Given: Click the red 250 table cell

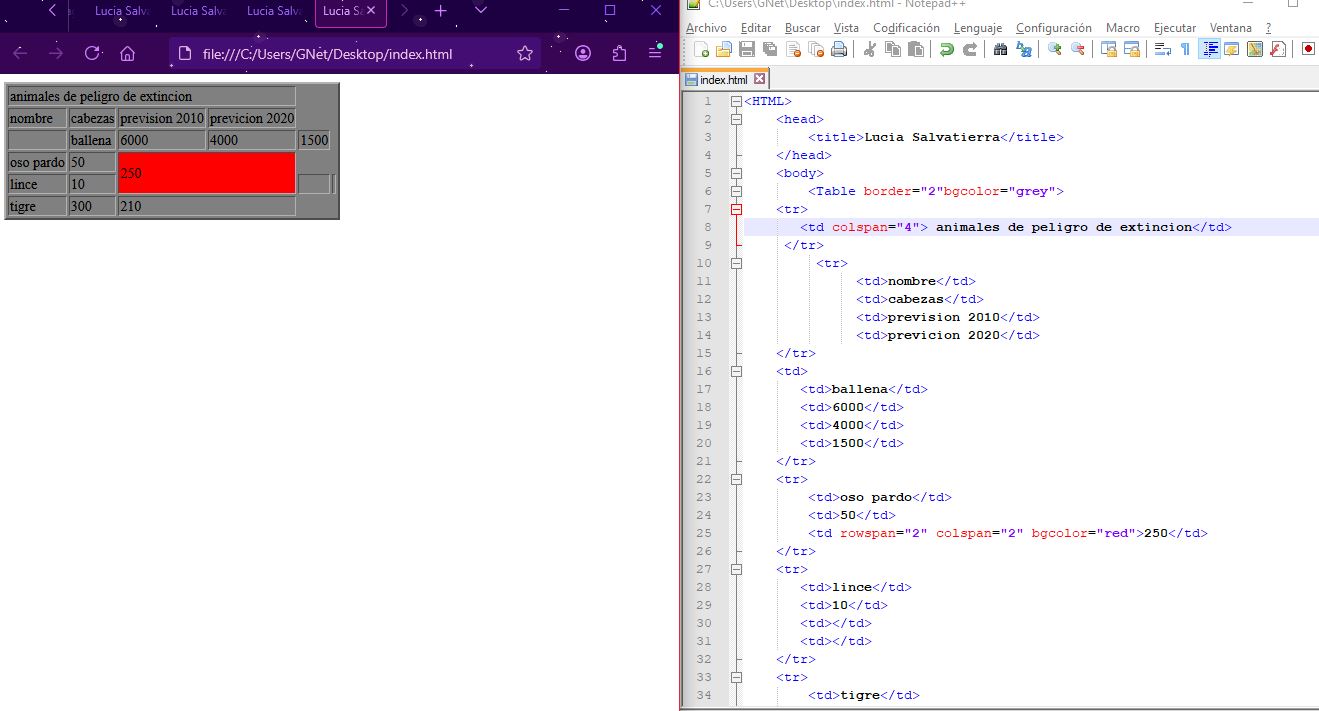Looking at the screenshot, I should tap(206, 173).
